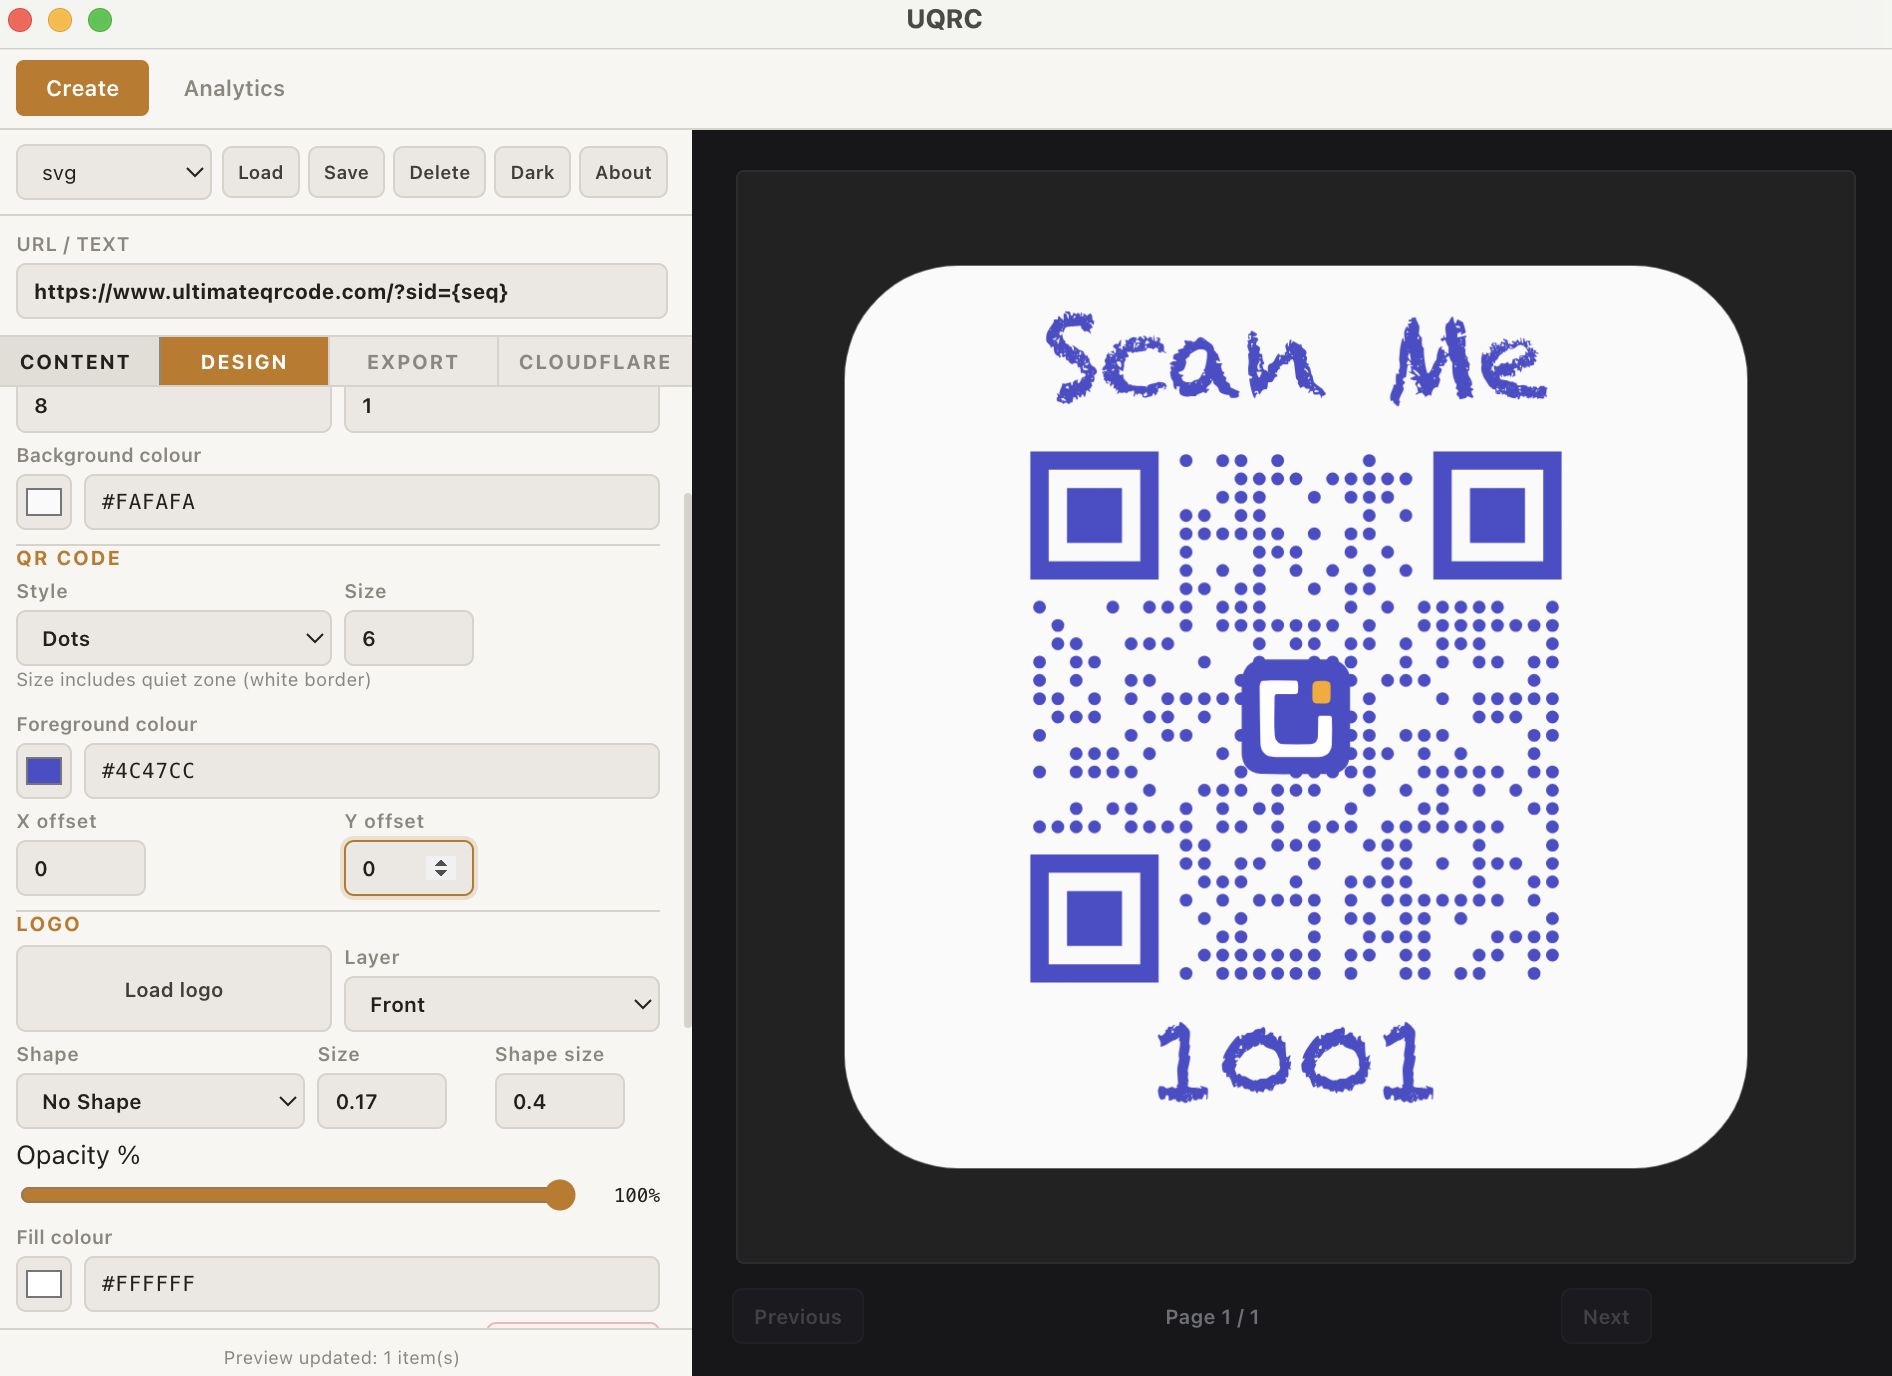This screenshot has height=1376, width=1892.
Task: Open the Foreground colour swatch picker
Action: pyautogui.click(x=44, y=771)
